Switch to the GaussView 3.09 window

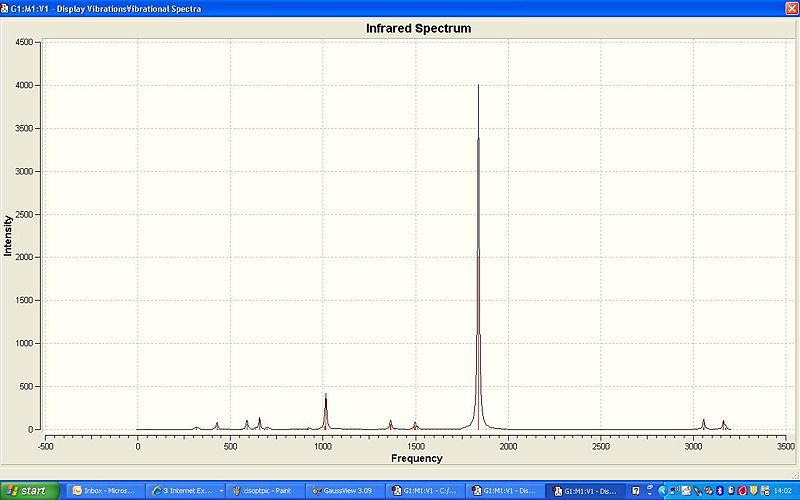pos(345,491)
